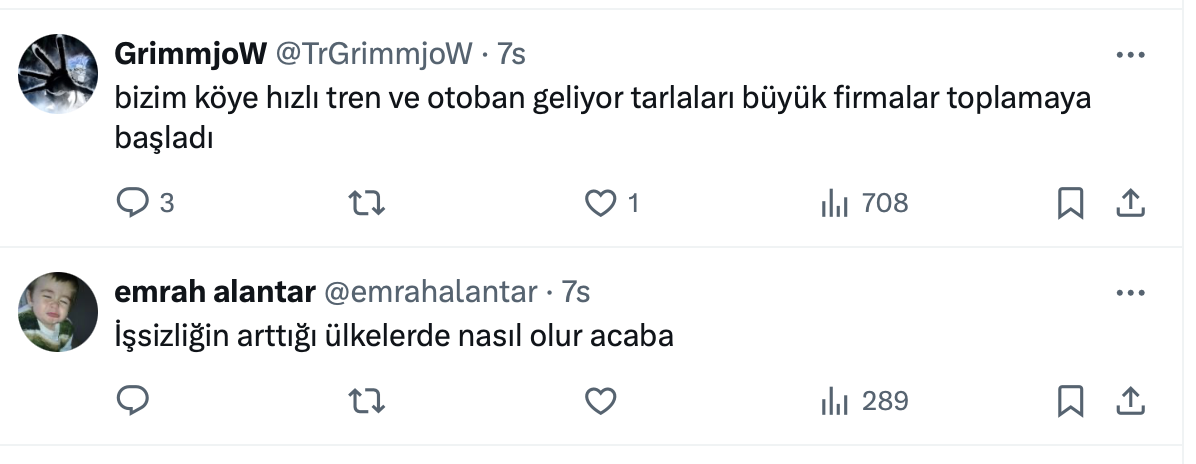Share GrimmjoW's tweet
1196x464 pixels.
[x=1129, y=204]
